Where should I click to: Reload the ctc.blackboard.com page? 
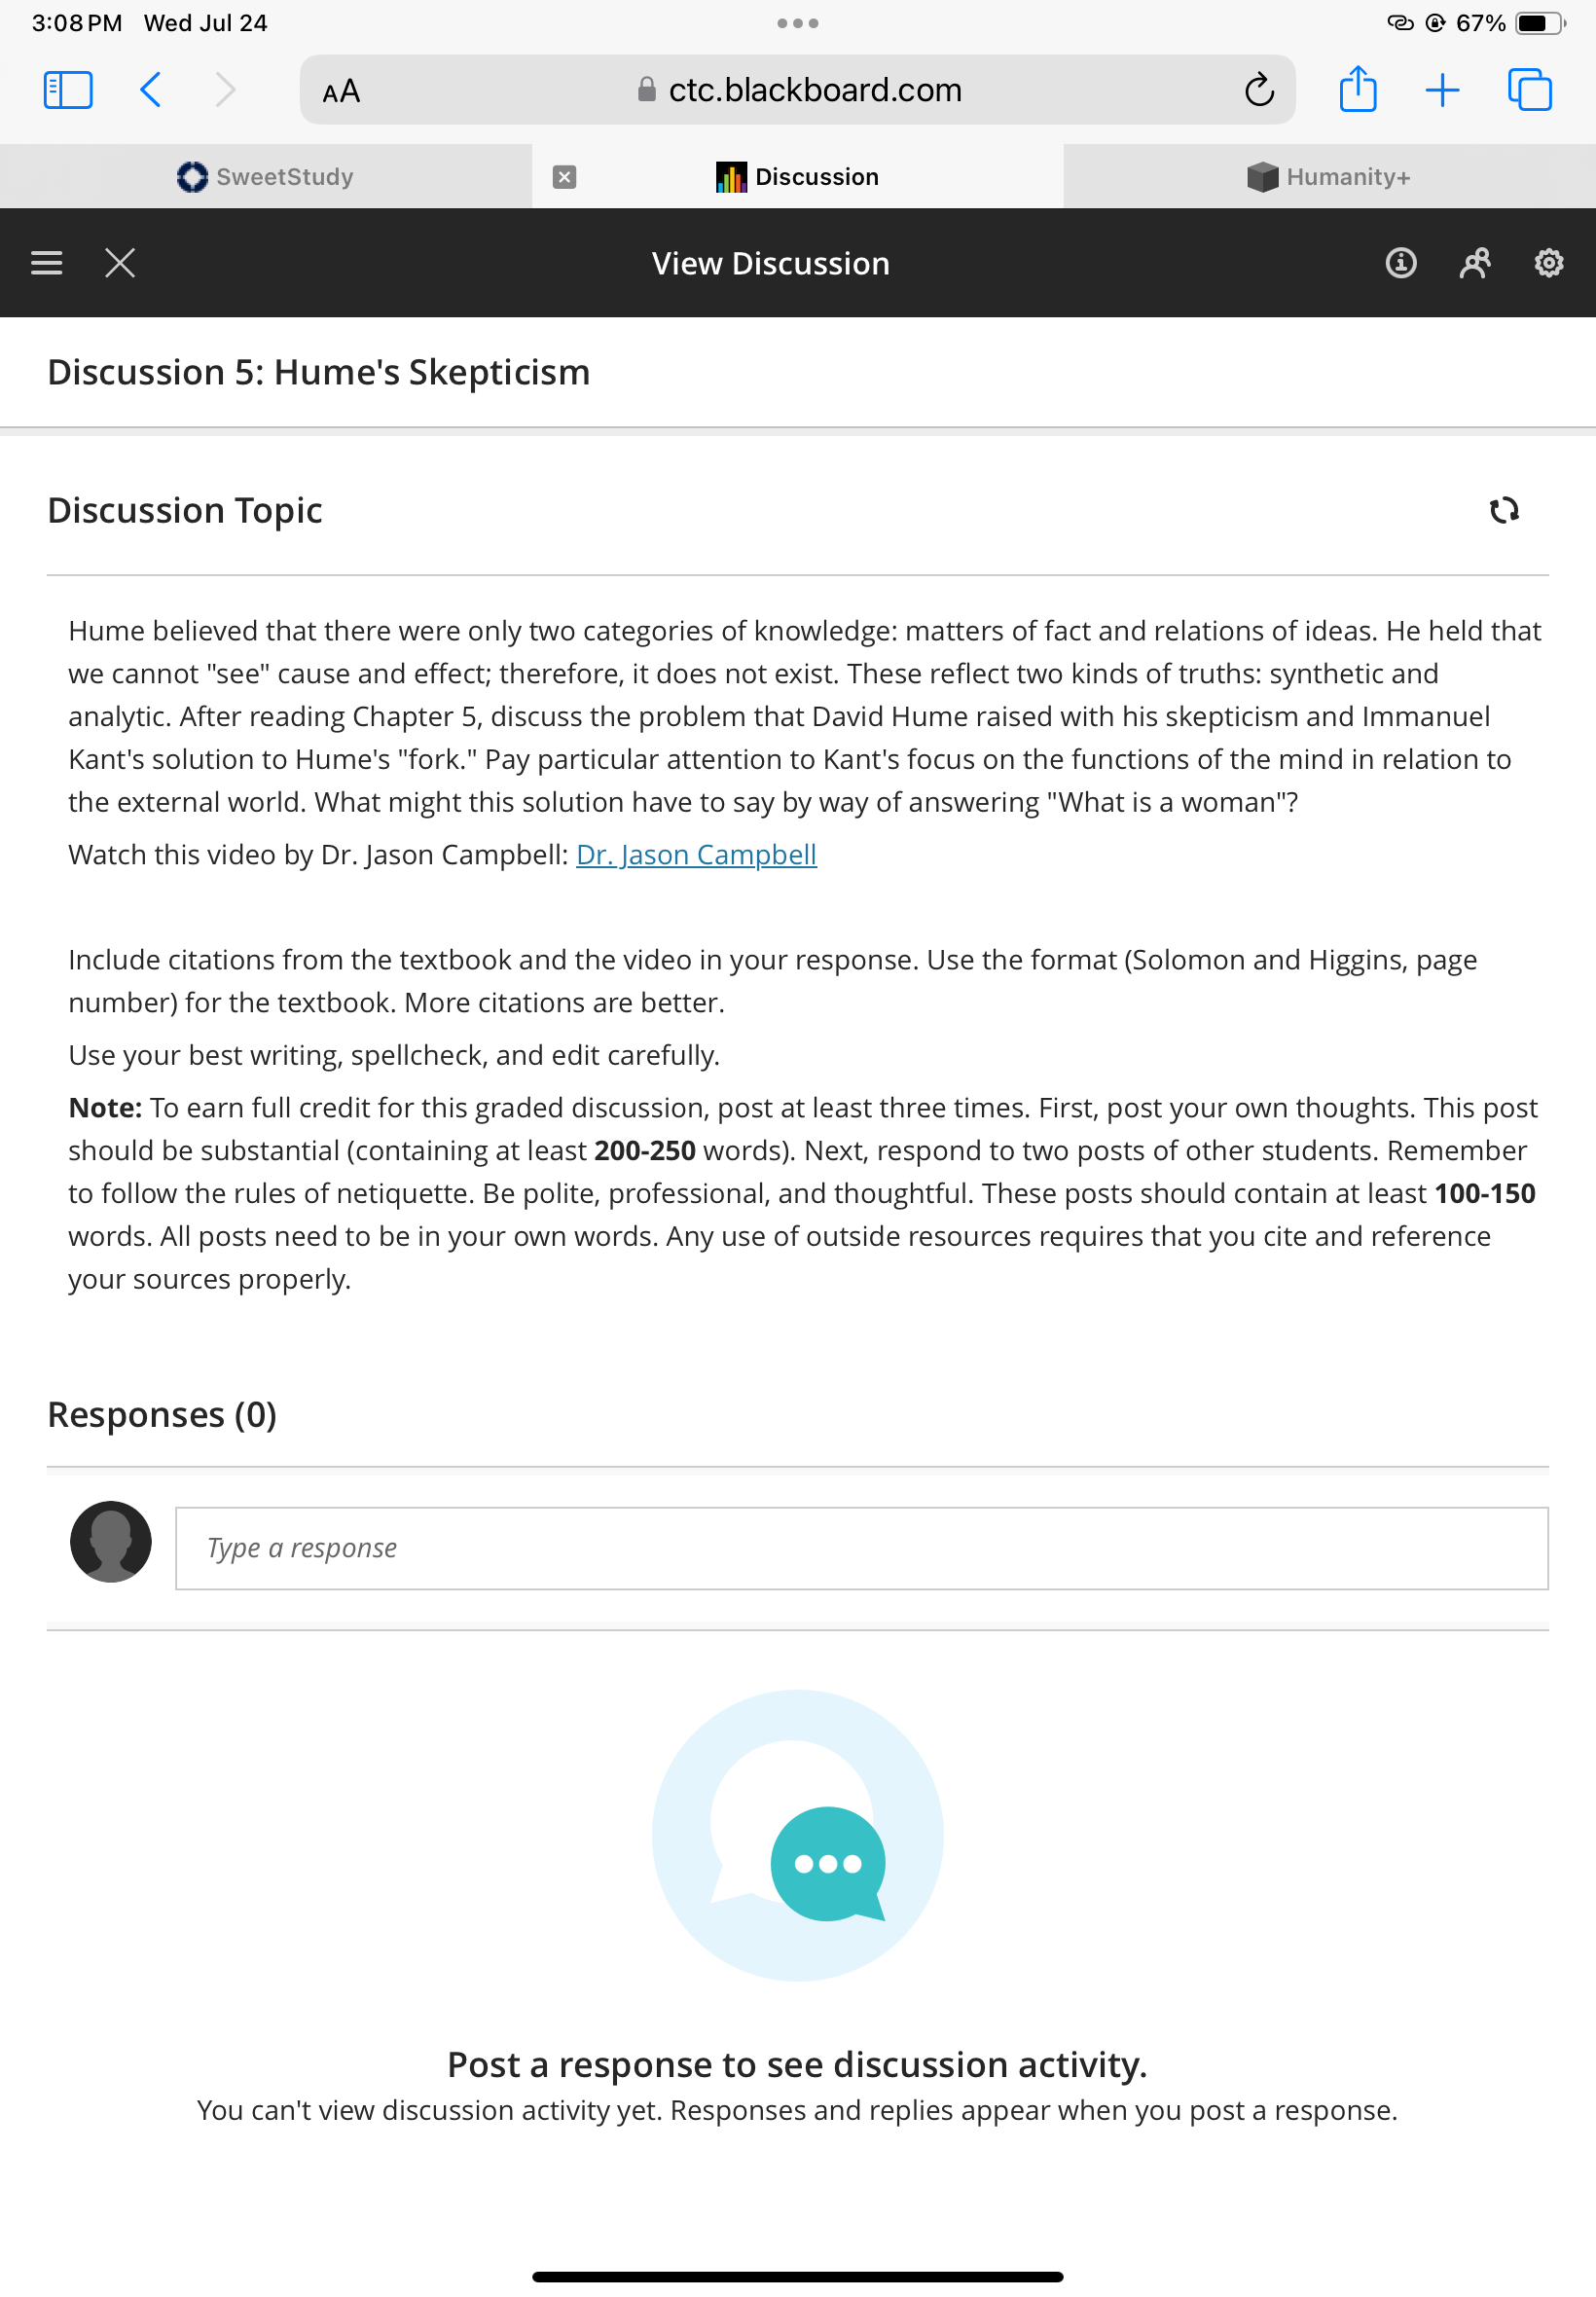click(1259, 90)
